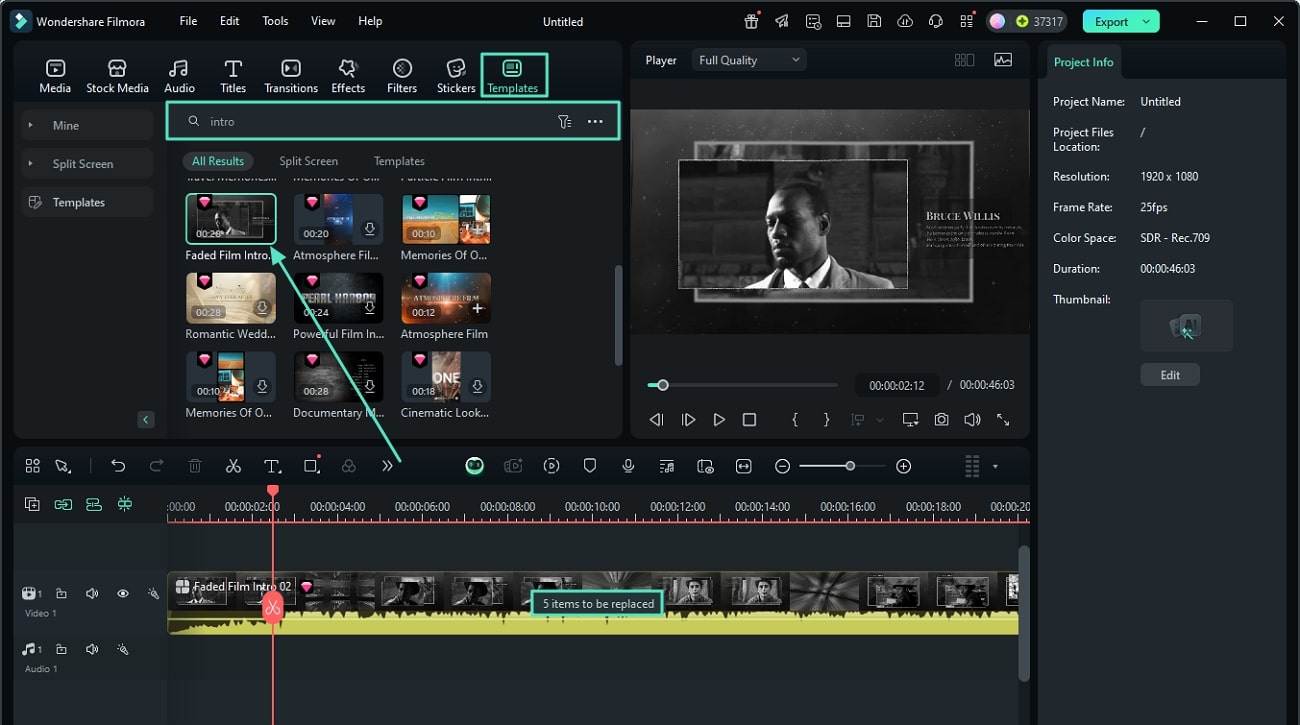The height and width of the screenshot is (725, 1300).
Task: Open the Transitions panel
Action: click(x=291, y=76)
